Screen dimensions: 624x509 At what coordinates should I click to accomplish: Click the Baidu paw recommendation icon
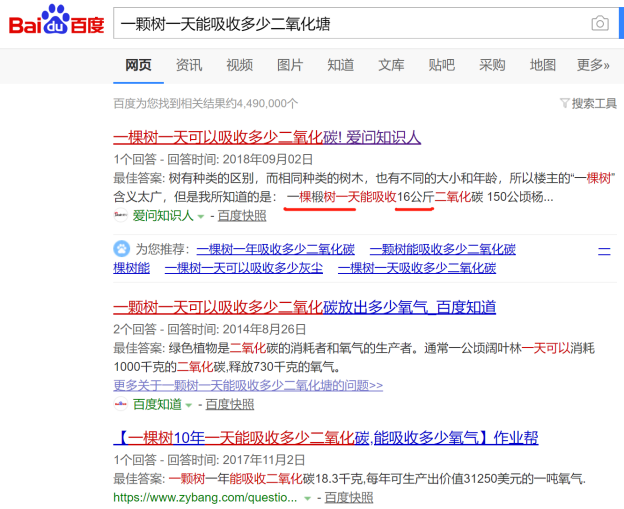pos(121,249)
